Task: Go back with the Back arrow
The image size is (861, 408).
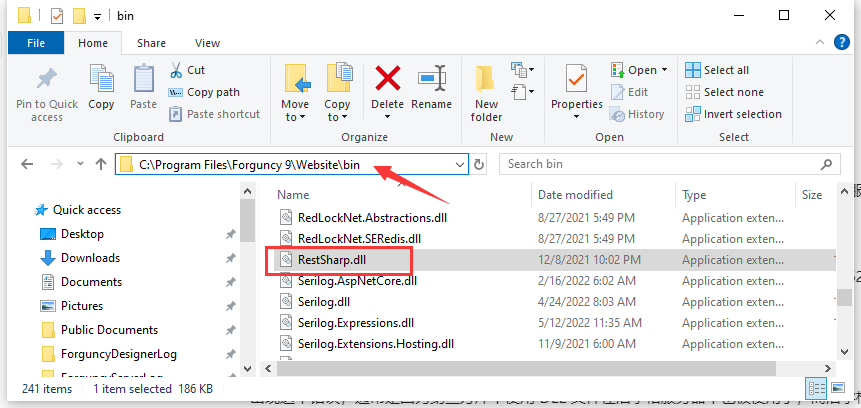Action: [x=27, y=164]
